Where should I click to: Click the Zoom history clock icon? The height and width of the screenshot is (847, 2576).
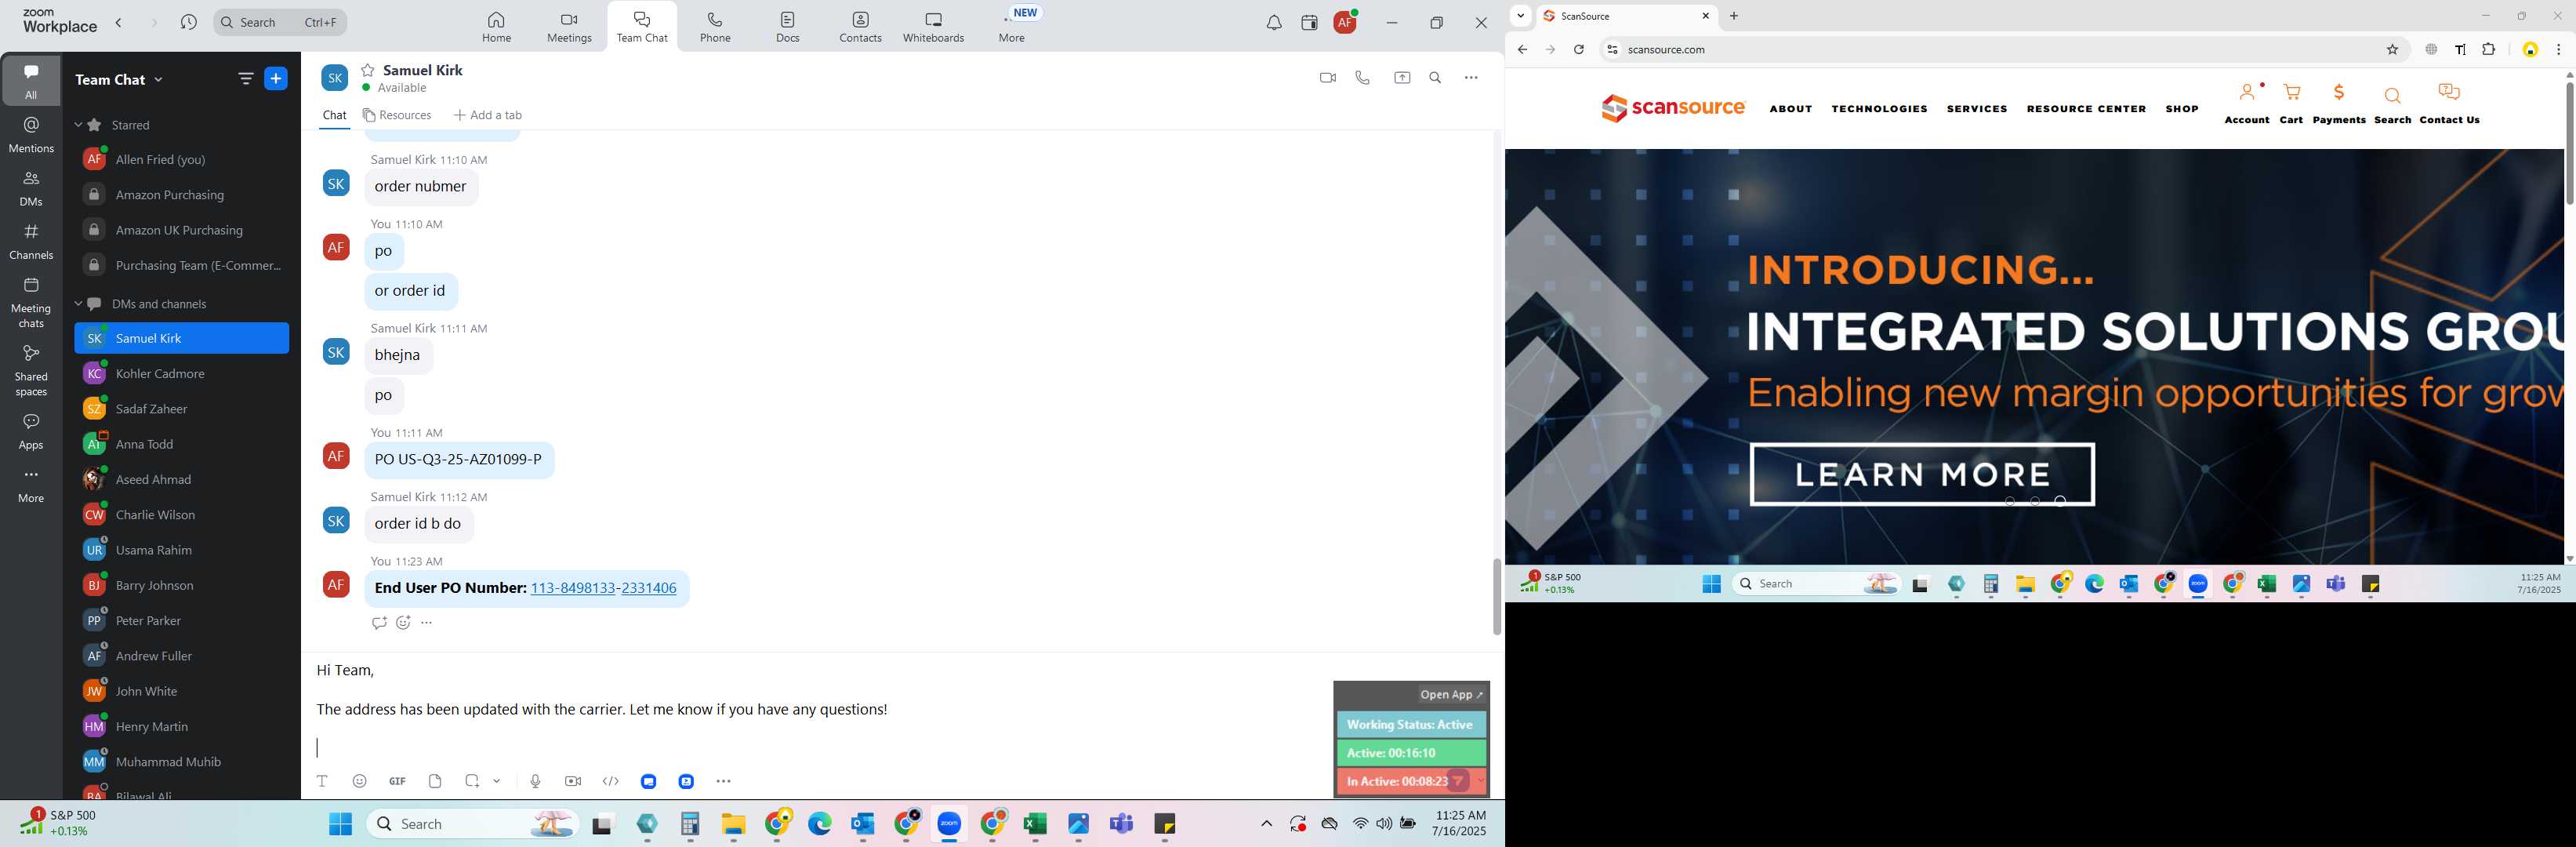[188, 22]
